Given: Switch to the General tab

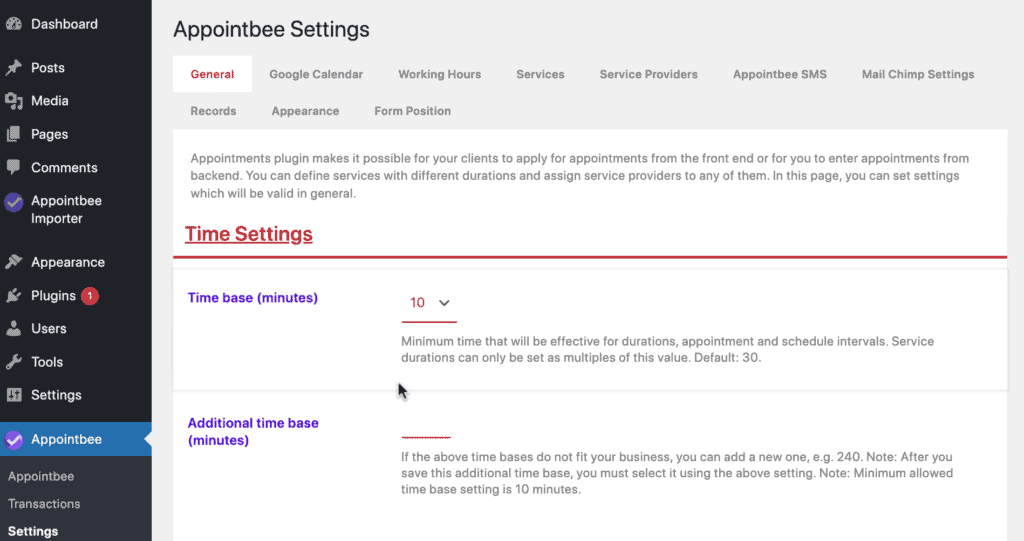Looking at the screenshot, I should pyautogui.click(x=212, y=74).
